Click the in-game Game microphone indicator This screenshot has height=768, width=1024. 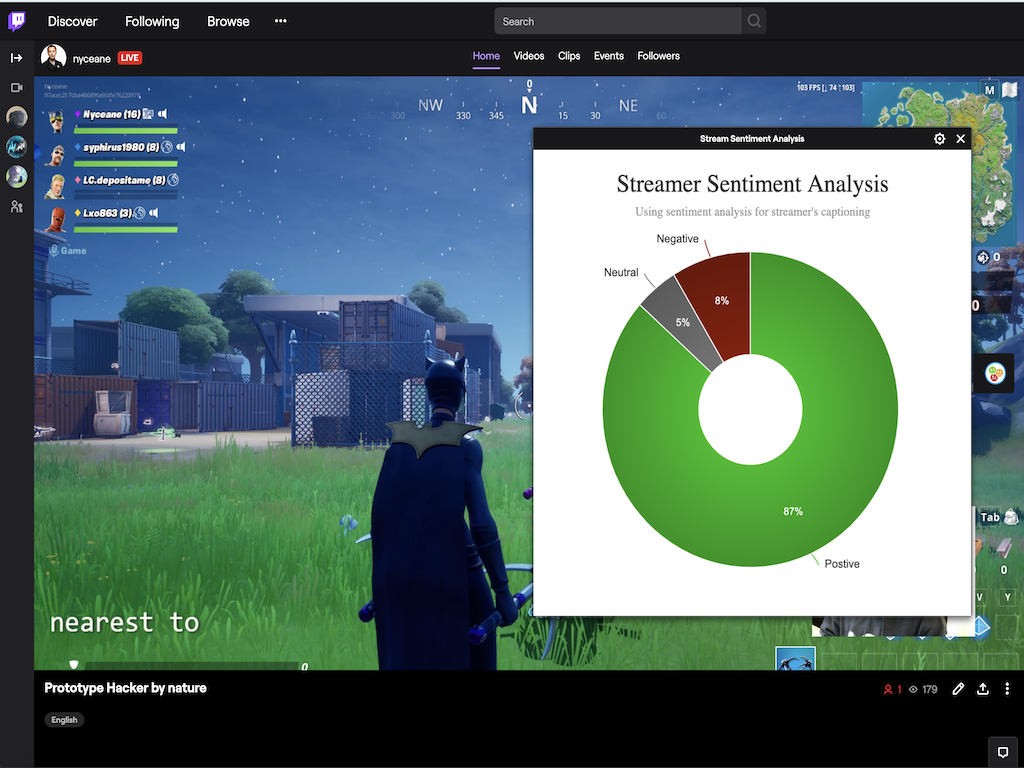click(69, 251)
